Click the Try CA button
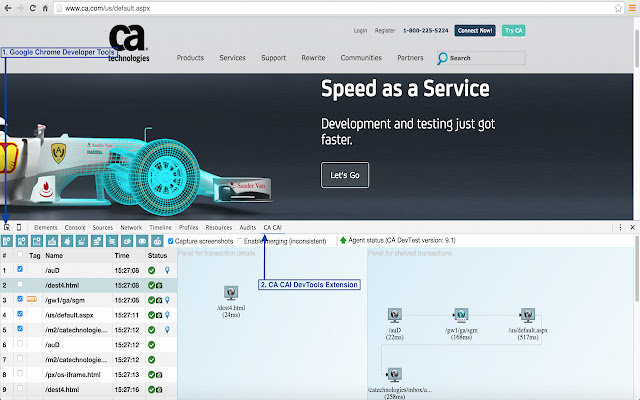 tap(513, 31)
